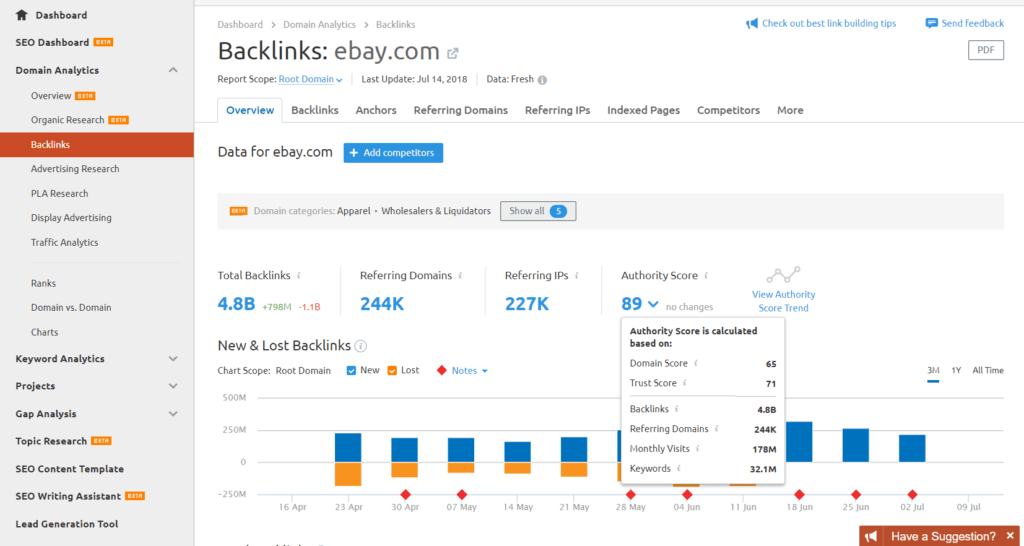The width and height of the screenshot is (1024, 546).
Task: Click the 18 Jun new backlinks blue bar
Action: pos(799,442)
